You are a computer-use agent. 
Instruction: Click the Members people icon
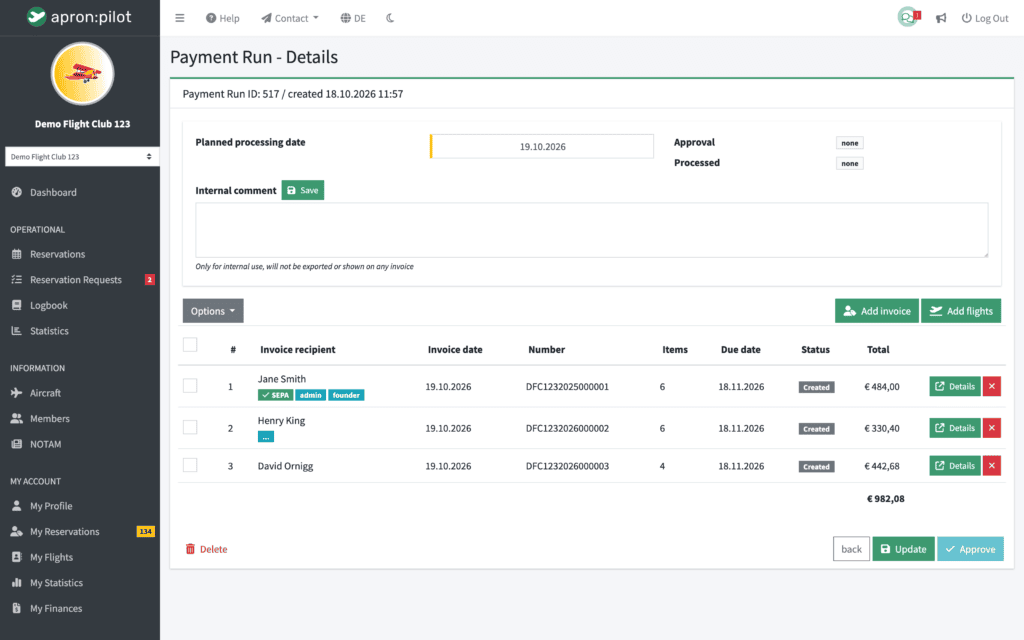click(16, 419)
